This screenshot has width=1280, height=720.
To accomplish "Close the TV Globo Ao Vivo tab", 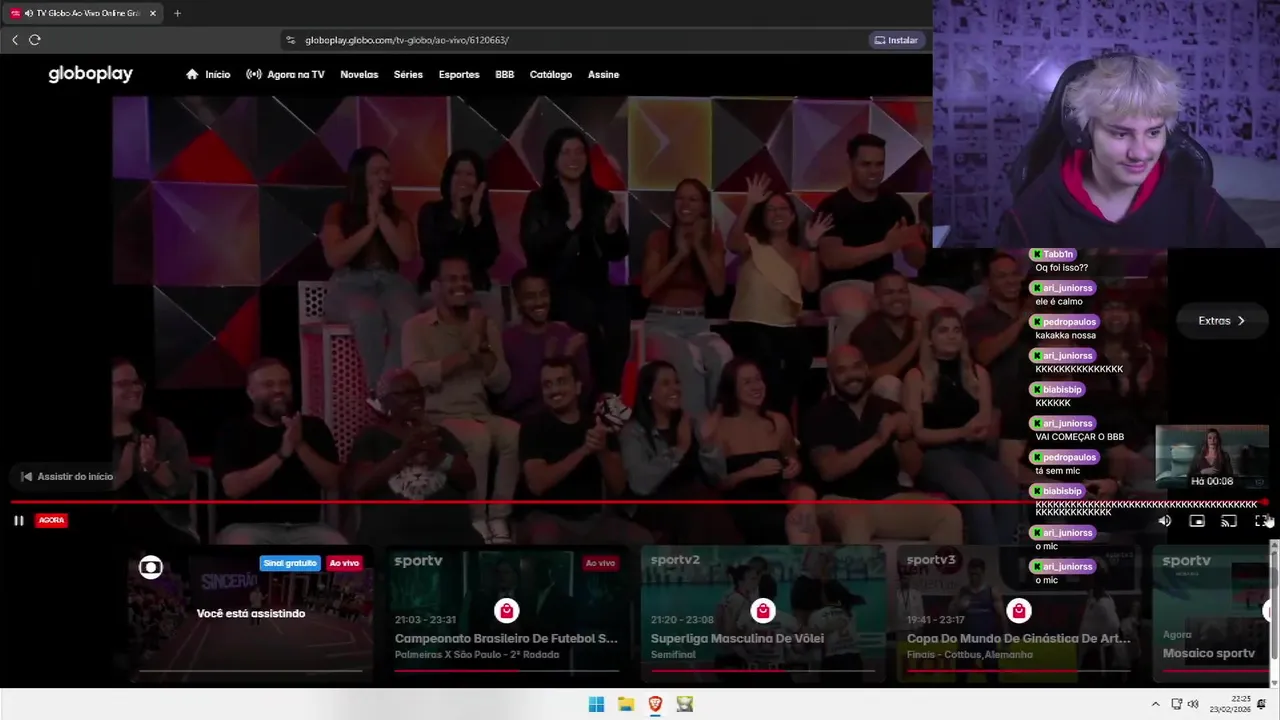I will coord(153,13).
